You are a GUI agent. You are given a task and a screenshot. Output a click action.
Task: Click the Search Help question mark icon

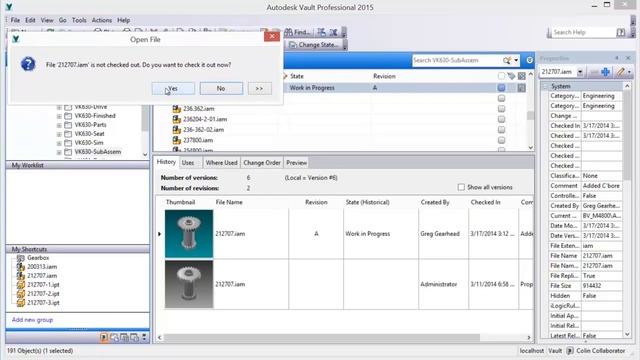[620, 32]
